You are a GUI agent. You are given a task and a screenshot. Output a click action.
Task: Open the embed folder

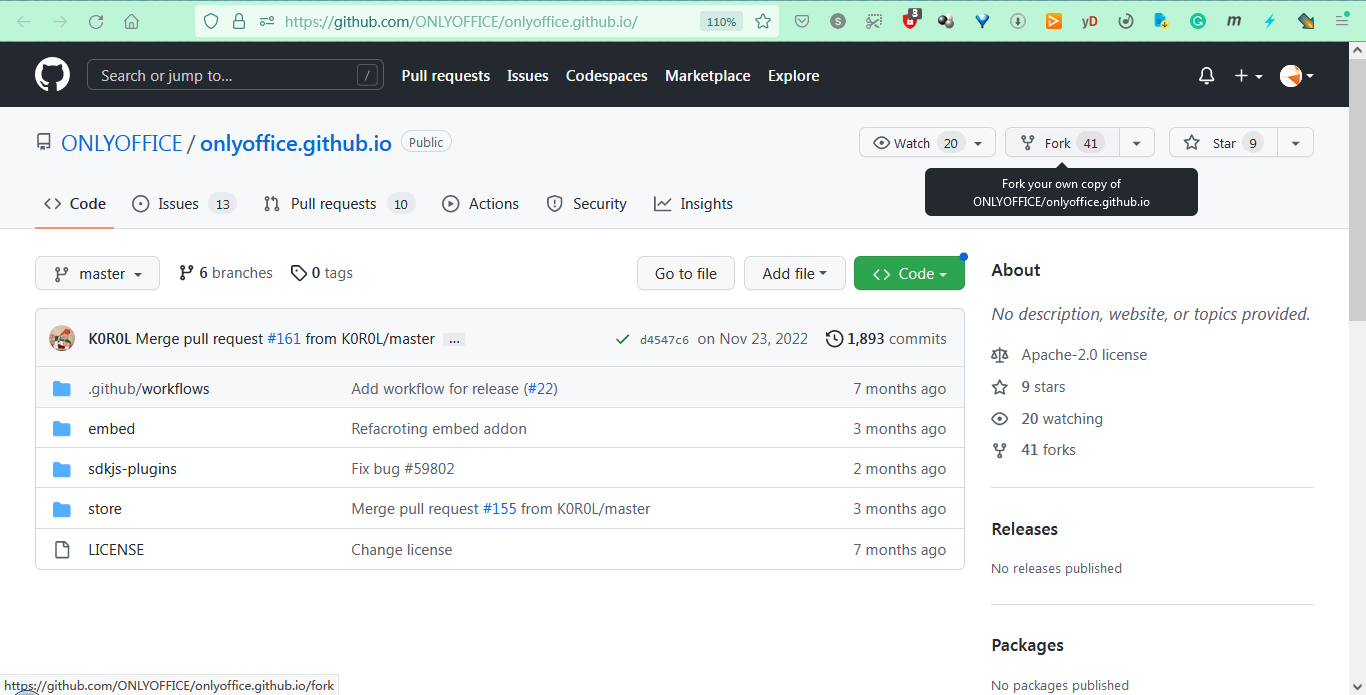[111, 429]
